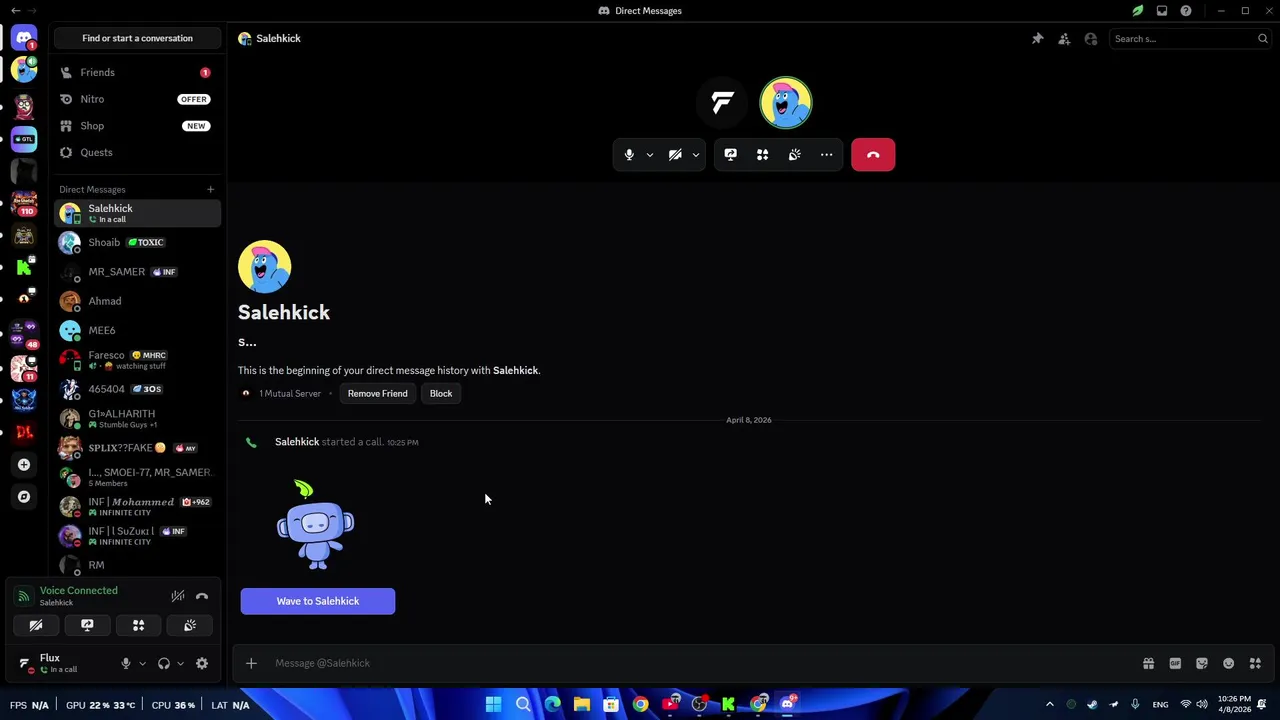Focus Message @Salehkick input field
Image resolution: width=1280 pixels, height=720 pixels.
[700, 663]
